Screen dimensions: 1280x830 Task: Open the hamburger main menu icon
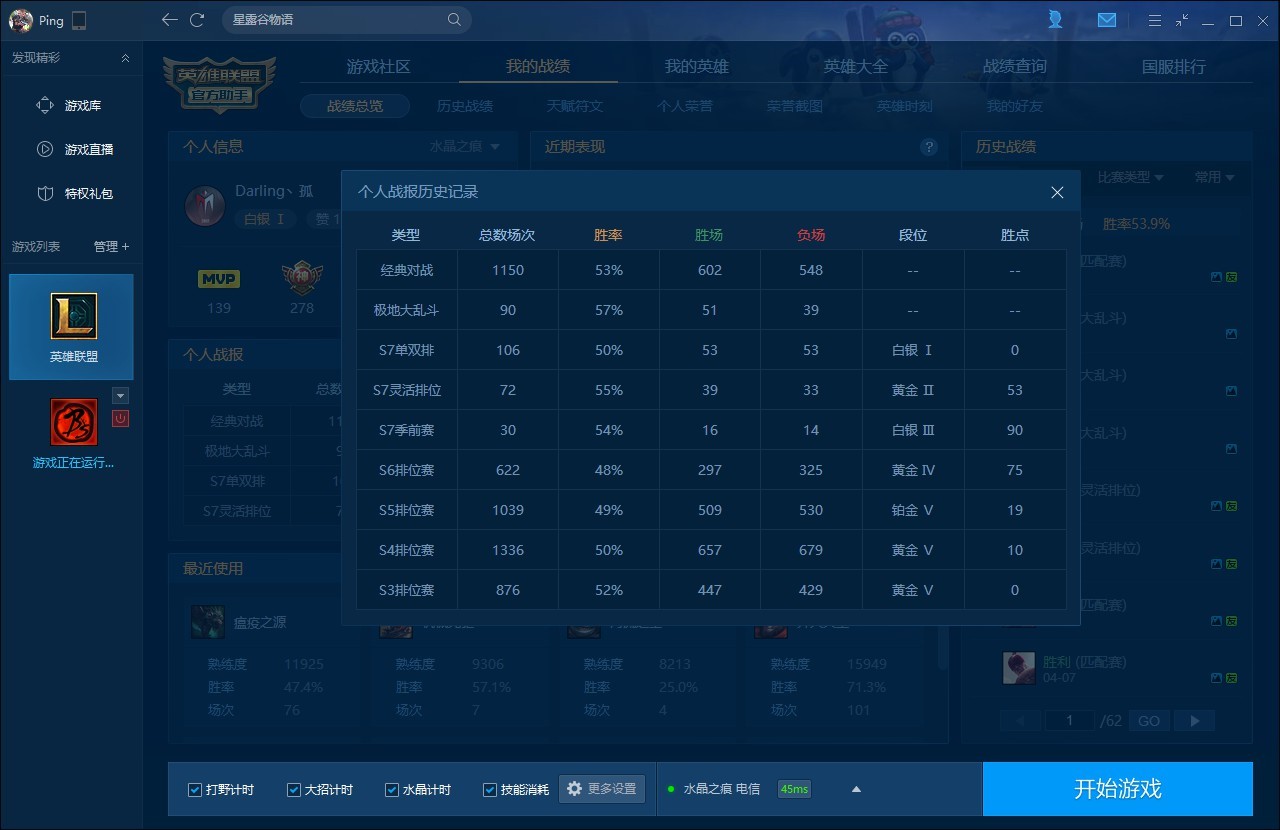[1155, 20]
